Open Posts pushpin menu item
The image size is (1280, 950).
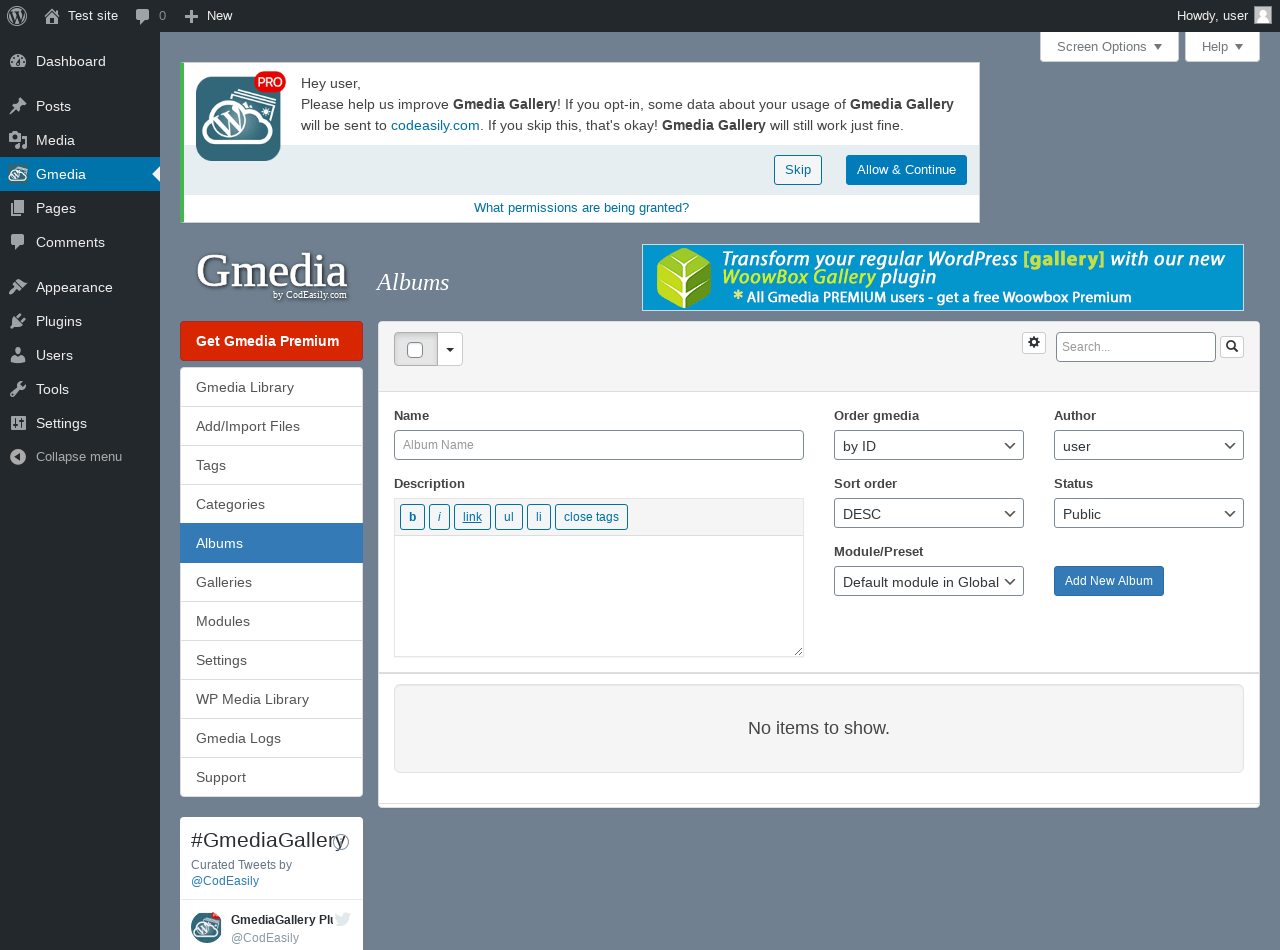(x=80, y=106)
